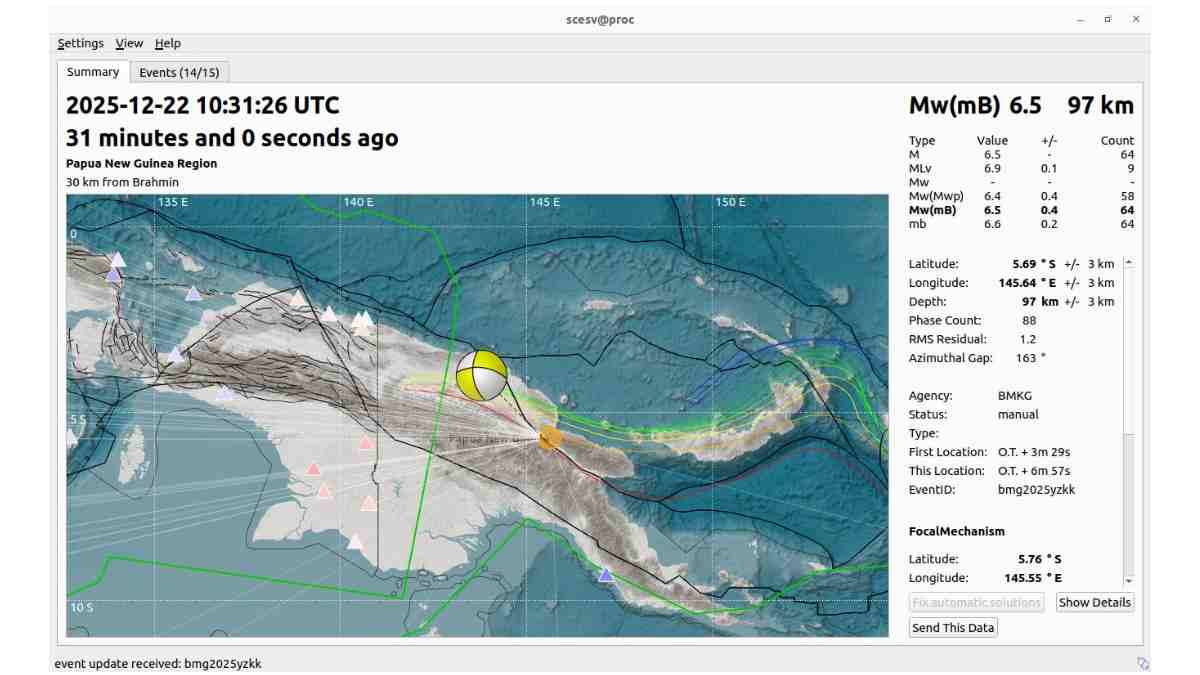Click the Send This Data button
This screenshot has width=1200, height=675.
click(x=951, y=627)
